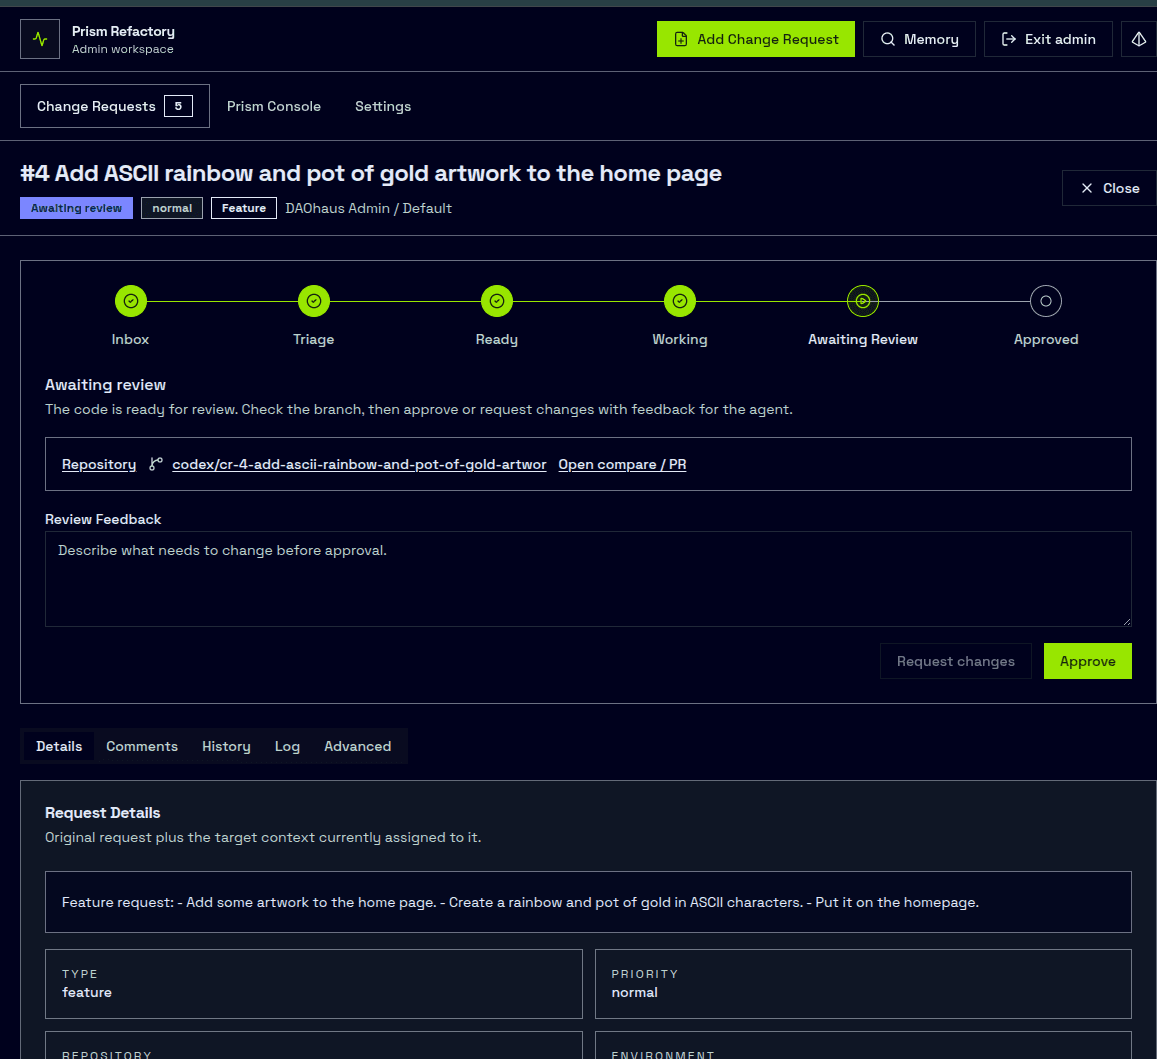Image resolution: width=1157 pixels, height=1059 pixels.
Task: Click the highlighted Awaiting Review stage indicator
Action: click(862, 301)
